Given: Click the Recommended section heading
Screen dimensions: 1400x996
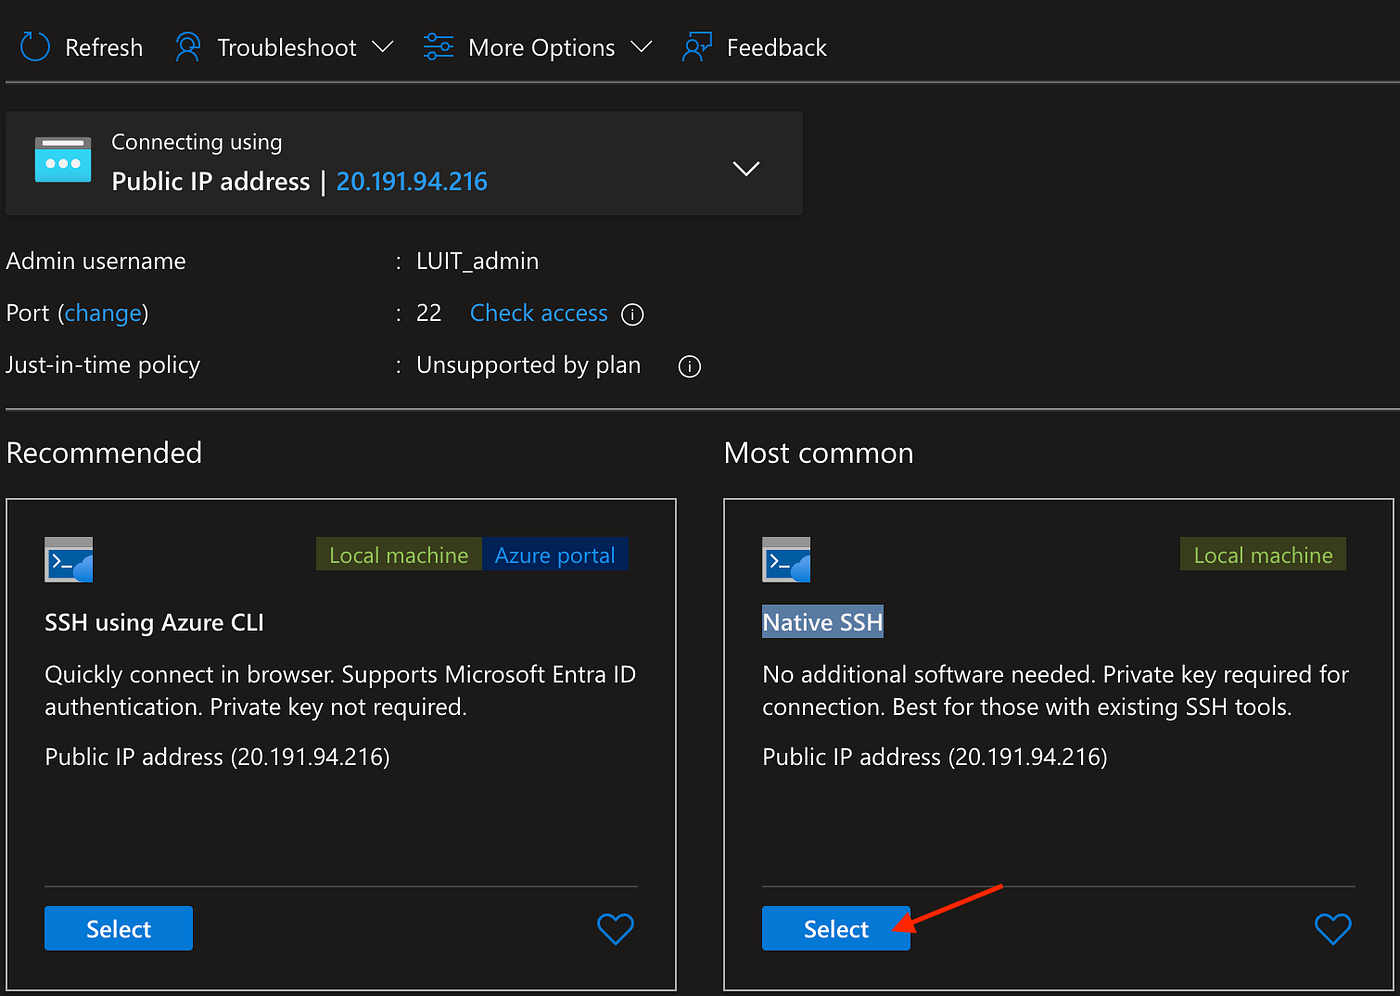Looking at the screenshot, I should [104, 453].
